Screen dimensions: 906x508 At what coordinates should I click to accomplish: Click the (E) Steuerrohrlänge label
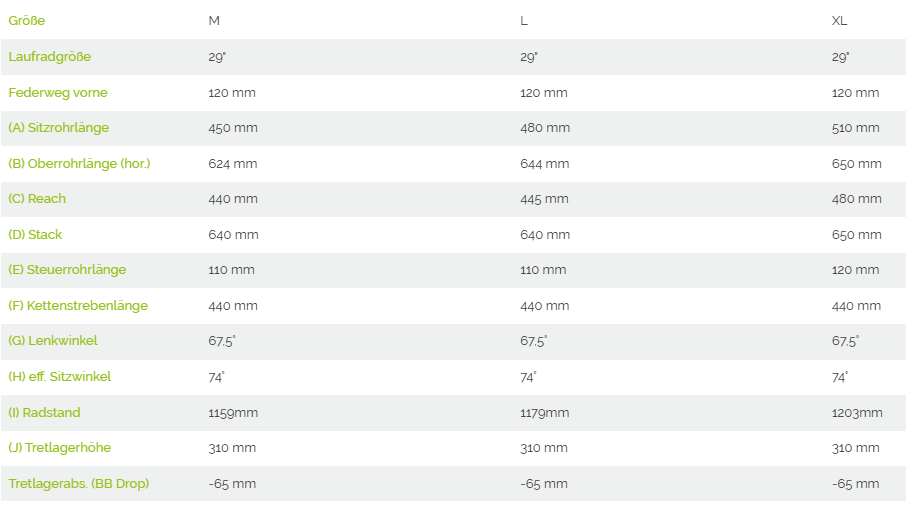coord(67,270)
